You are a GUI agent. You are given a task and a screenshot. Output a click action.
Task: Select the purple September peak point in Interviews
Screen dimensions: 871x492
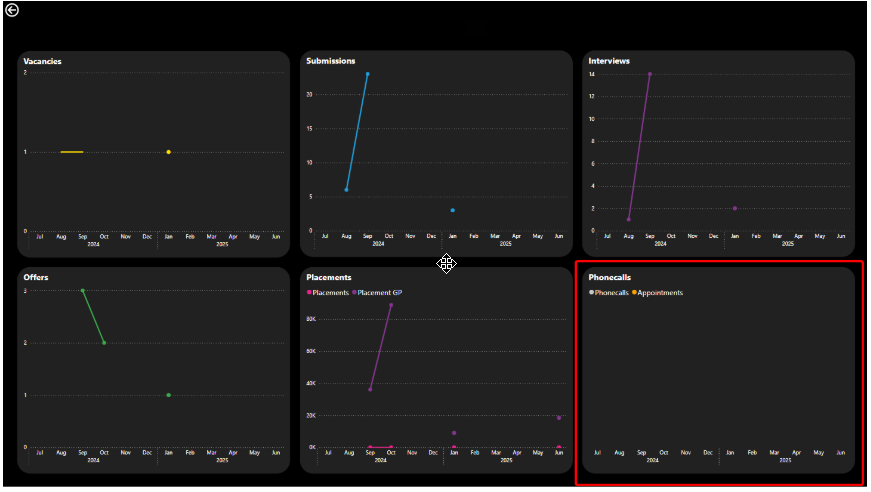coord(650,74)
